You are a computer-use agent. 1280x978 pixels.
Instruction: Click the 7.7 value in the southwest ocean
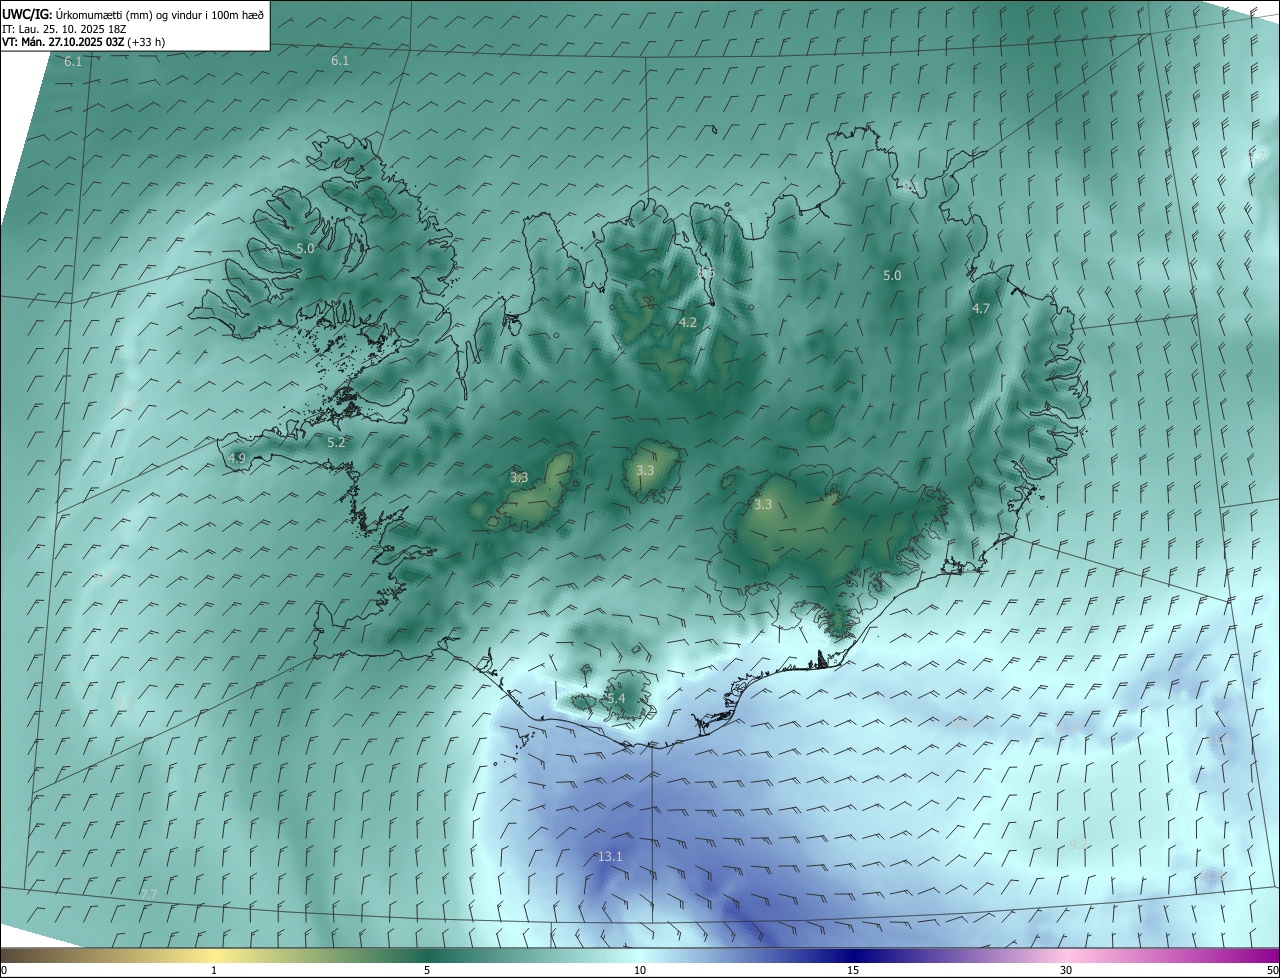coord(149,893)
